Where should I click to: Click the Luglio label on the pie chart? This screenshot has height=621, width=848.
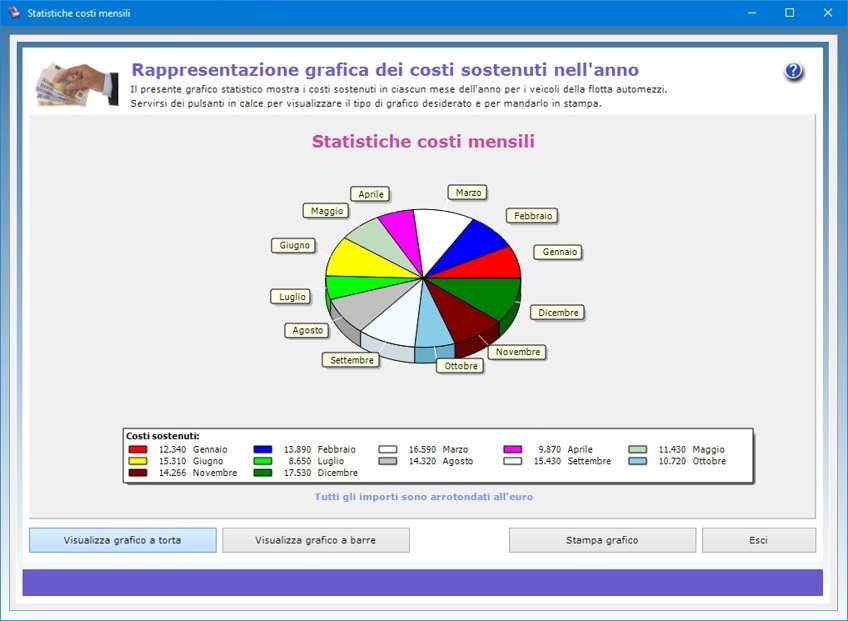(292, 296)
